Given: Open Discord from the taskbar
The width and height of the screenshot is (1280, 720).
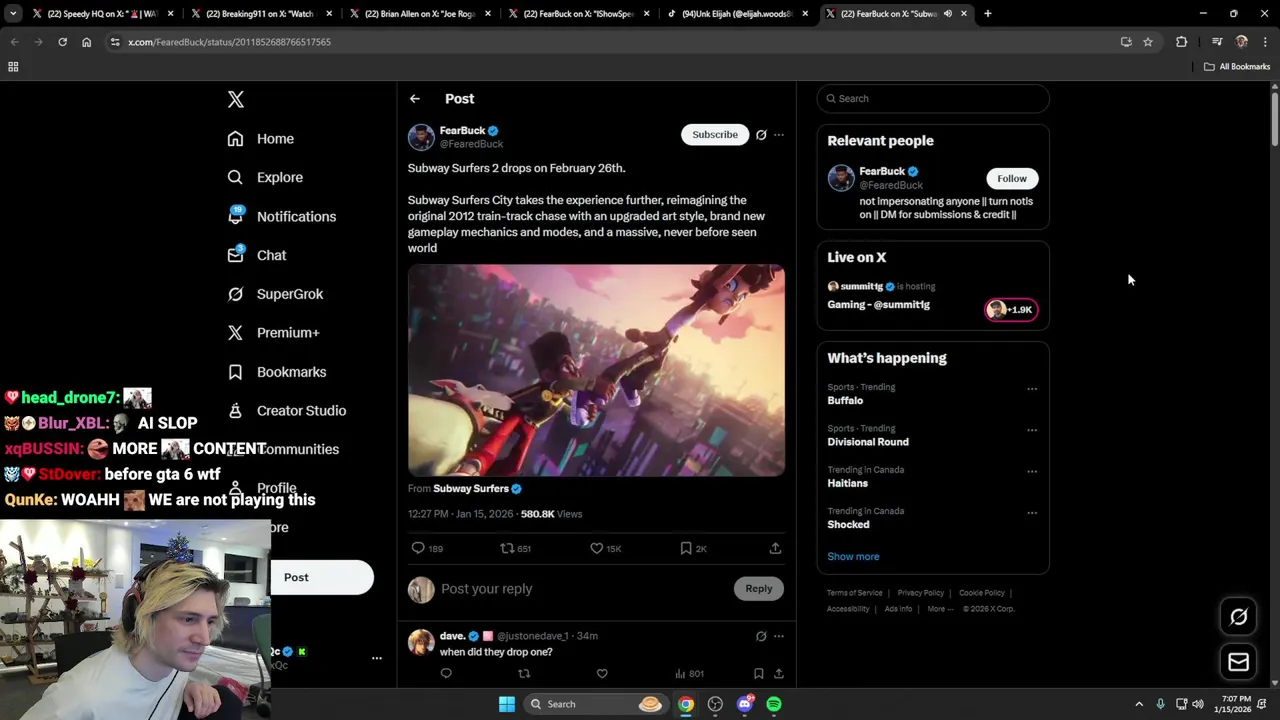Looking at the screenshot, I should point(744,704).
